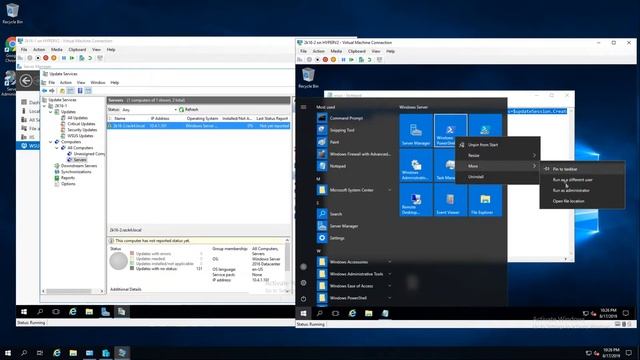Pause the 2k16-2 virtual machine from its toolbar

click(x=343, y=60)
